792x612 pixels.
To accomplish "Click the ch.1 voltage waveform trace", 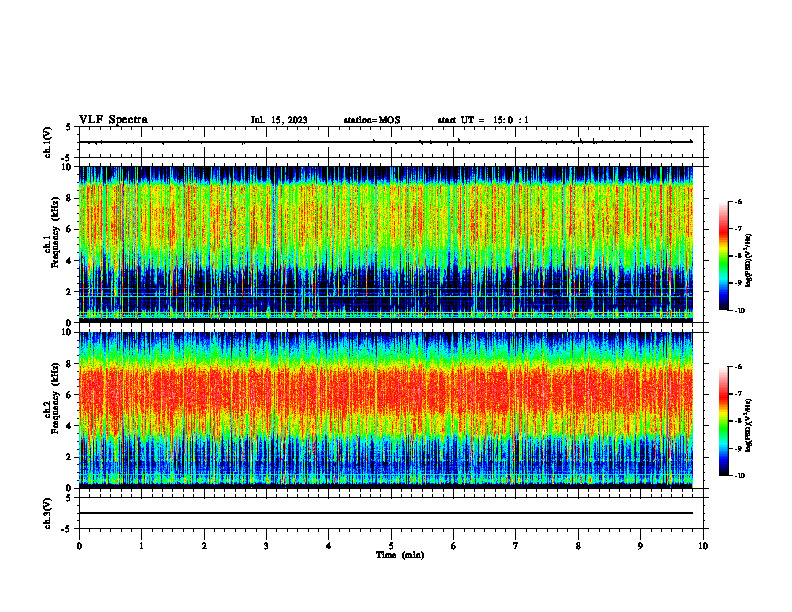I will pos(386,142).
